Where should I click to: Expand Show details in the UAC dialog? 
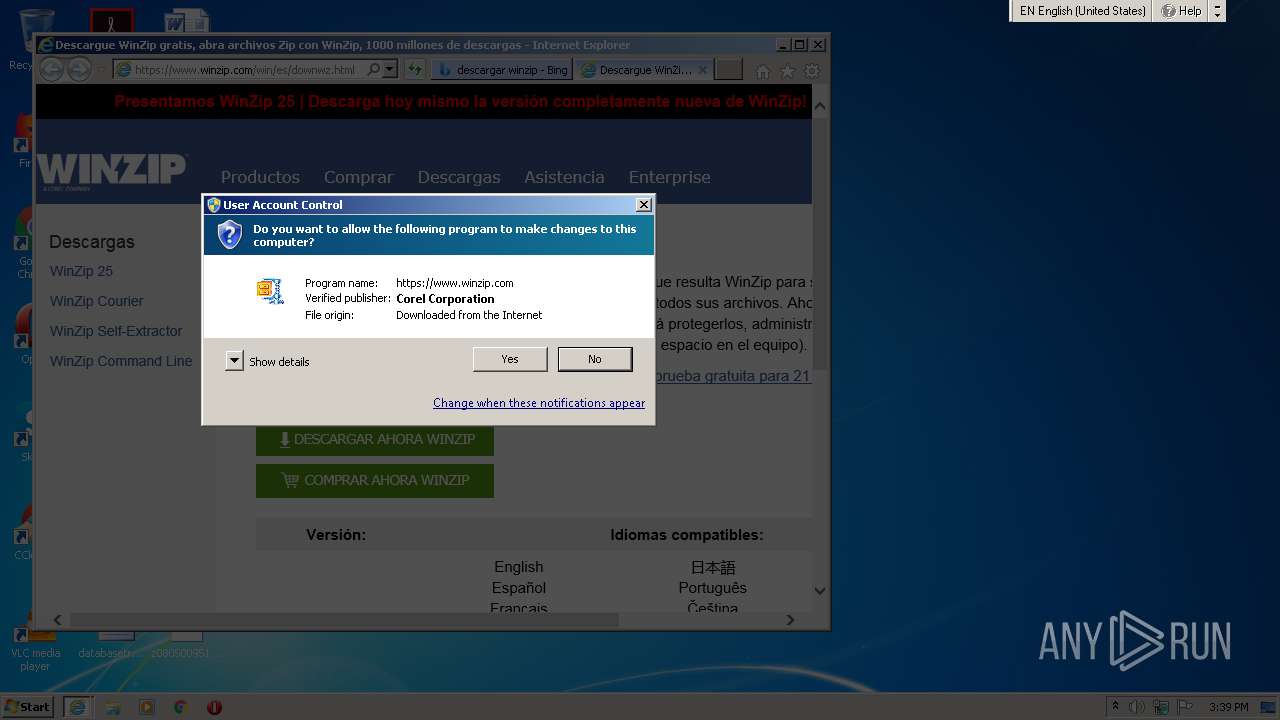tap(234, 361)
